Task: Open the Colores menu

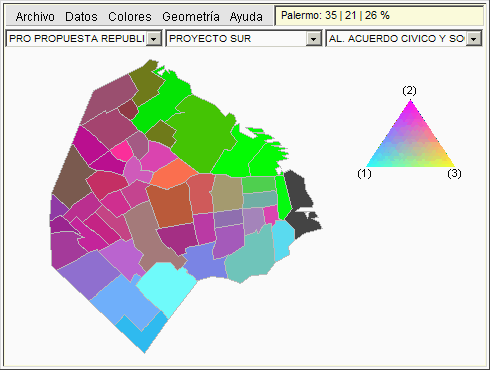Action: coord(130,16)
